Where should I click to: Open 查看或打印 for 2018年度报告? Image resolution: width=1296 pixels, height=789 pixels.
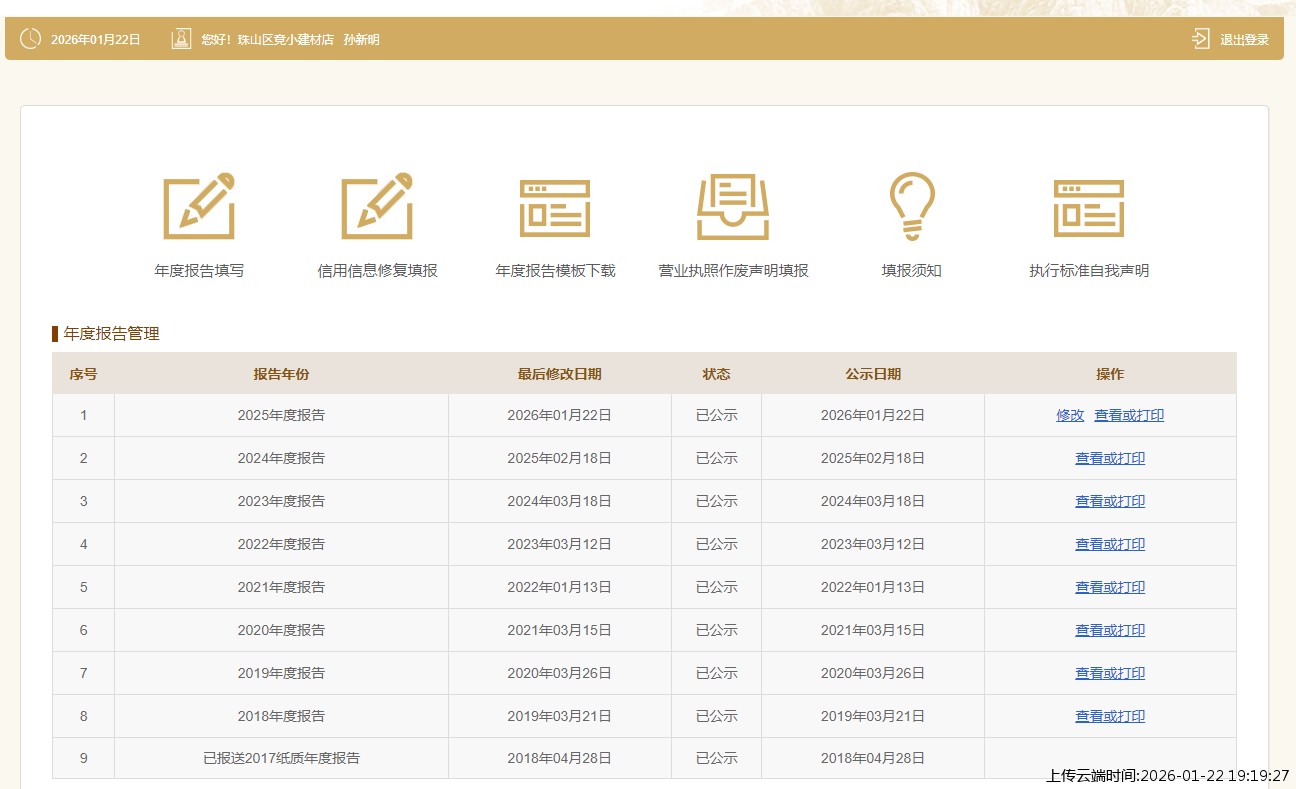pyautogui.click(x=1110, y=716)
